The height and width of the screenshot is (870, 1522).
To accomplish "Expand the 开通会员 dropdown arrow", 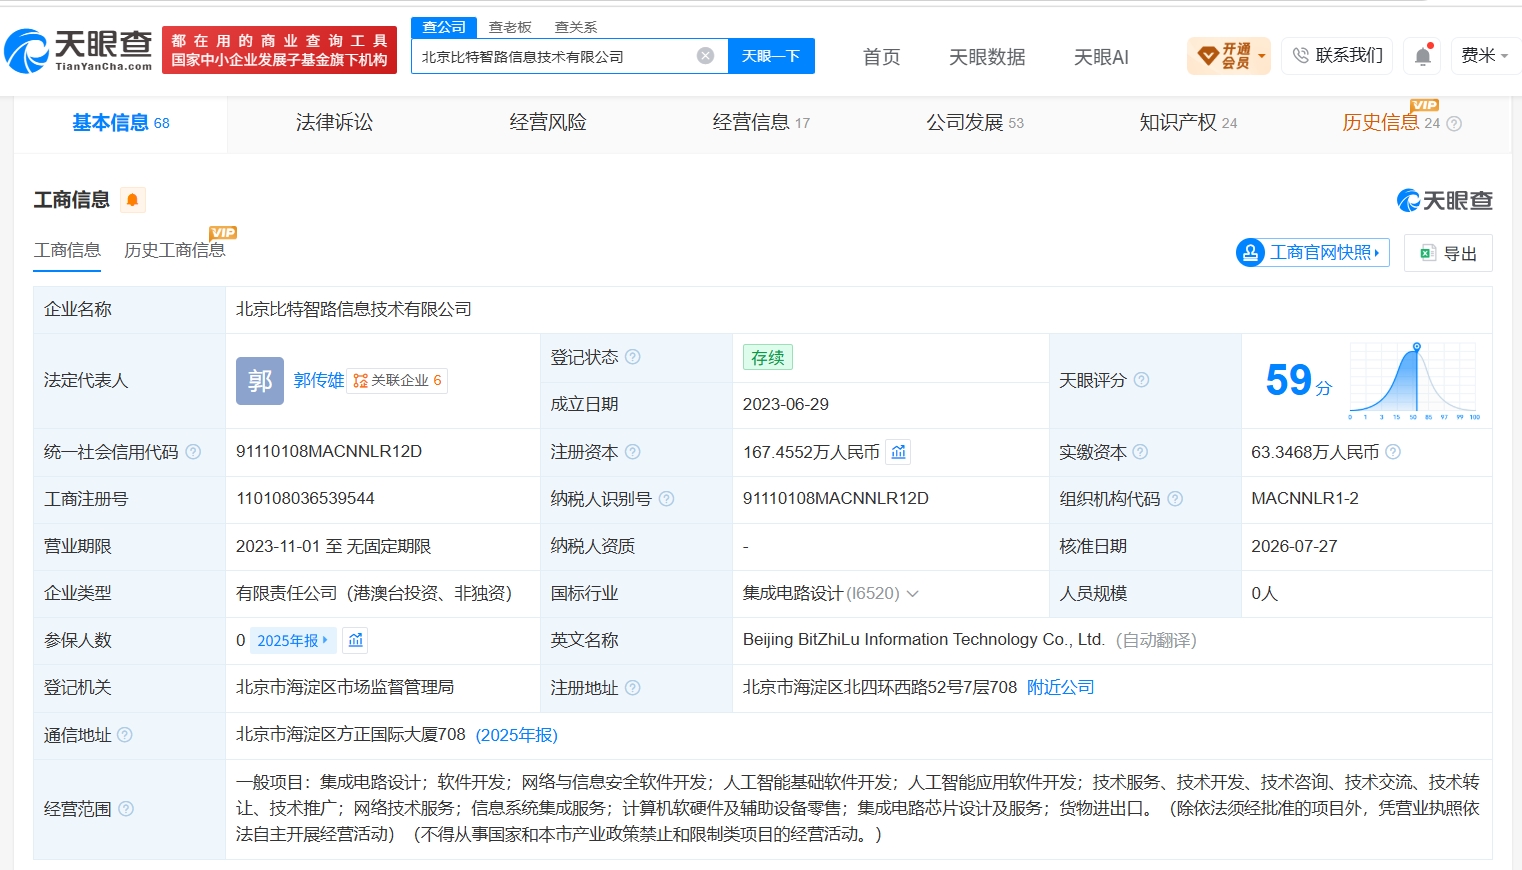I will pos(1262,56).
